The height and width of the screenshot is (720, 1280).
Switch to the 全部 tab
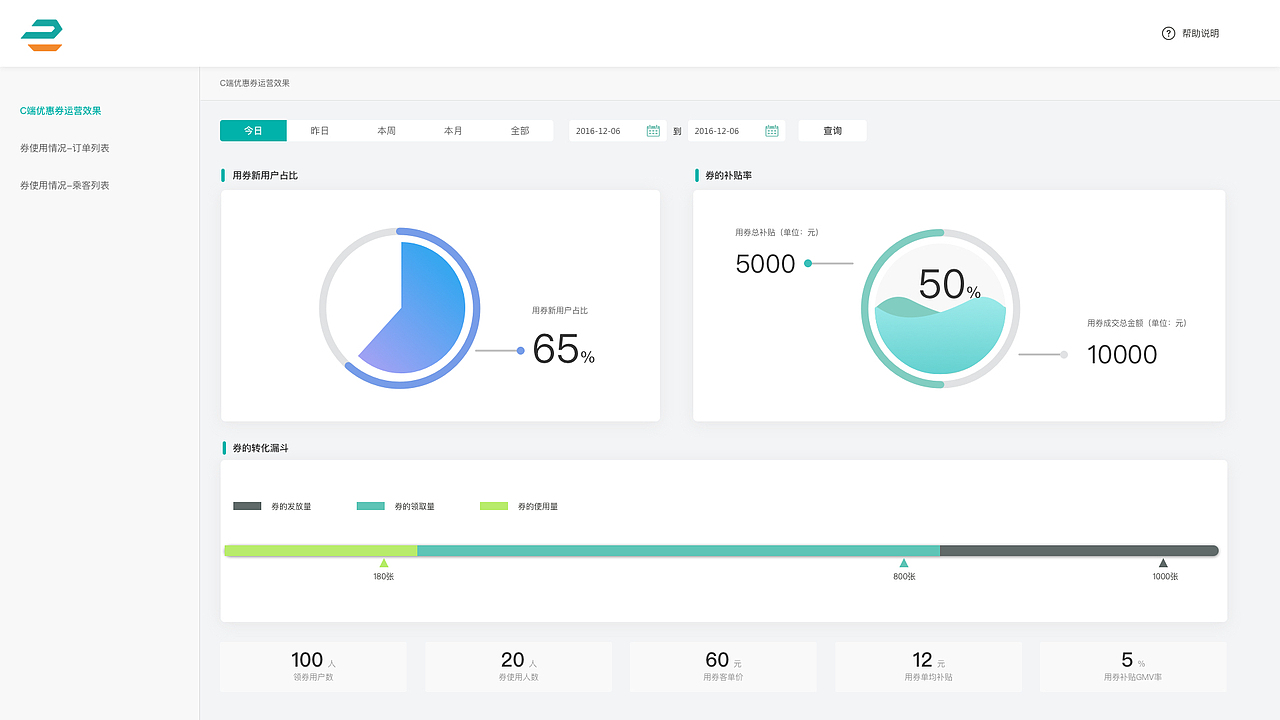[520, 131]
